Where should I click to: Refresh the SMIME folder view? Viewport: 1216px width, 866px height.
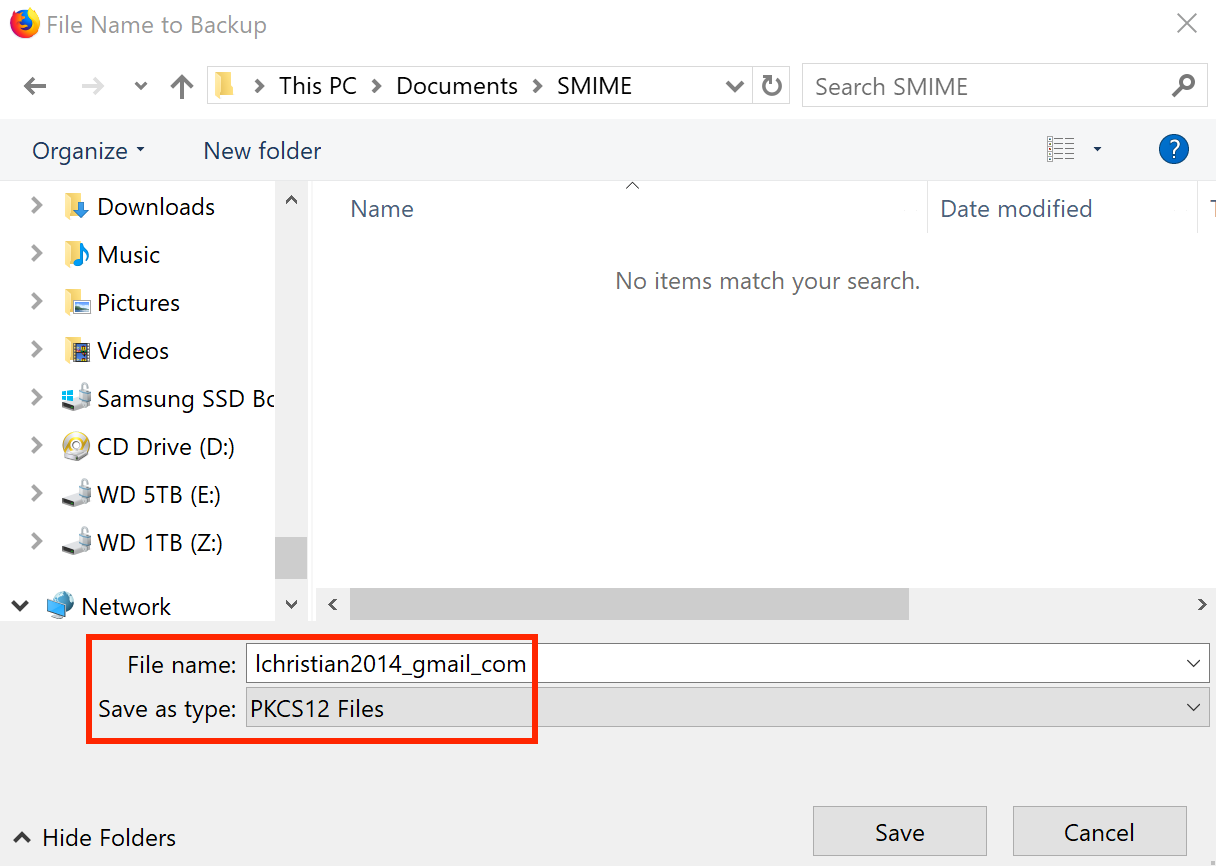point(770,86)
